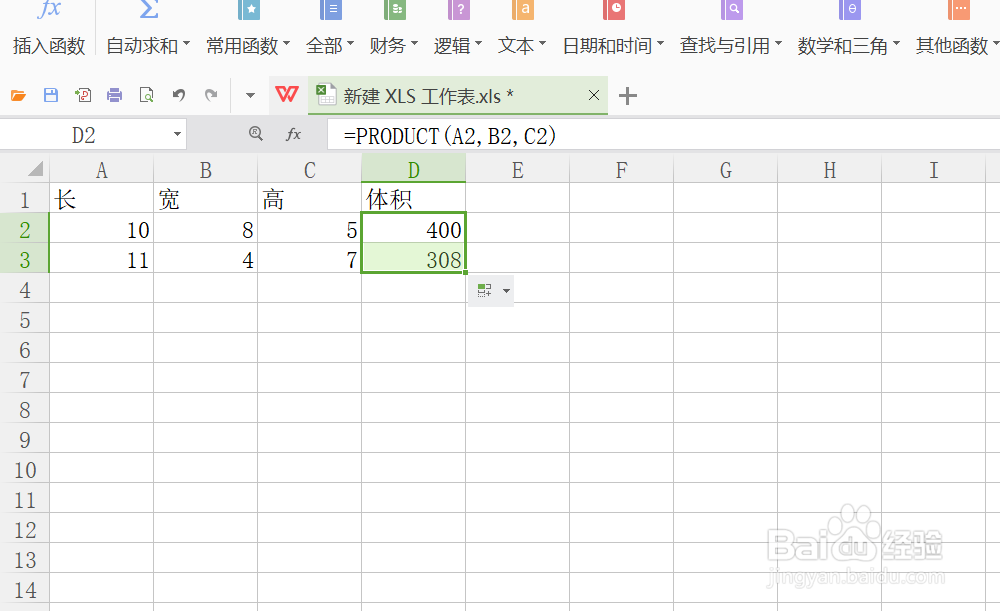Select cell D1 containing 体积
Image resolution: width=1000 pixels, height=611 pixels.
[413, 199]
